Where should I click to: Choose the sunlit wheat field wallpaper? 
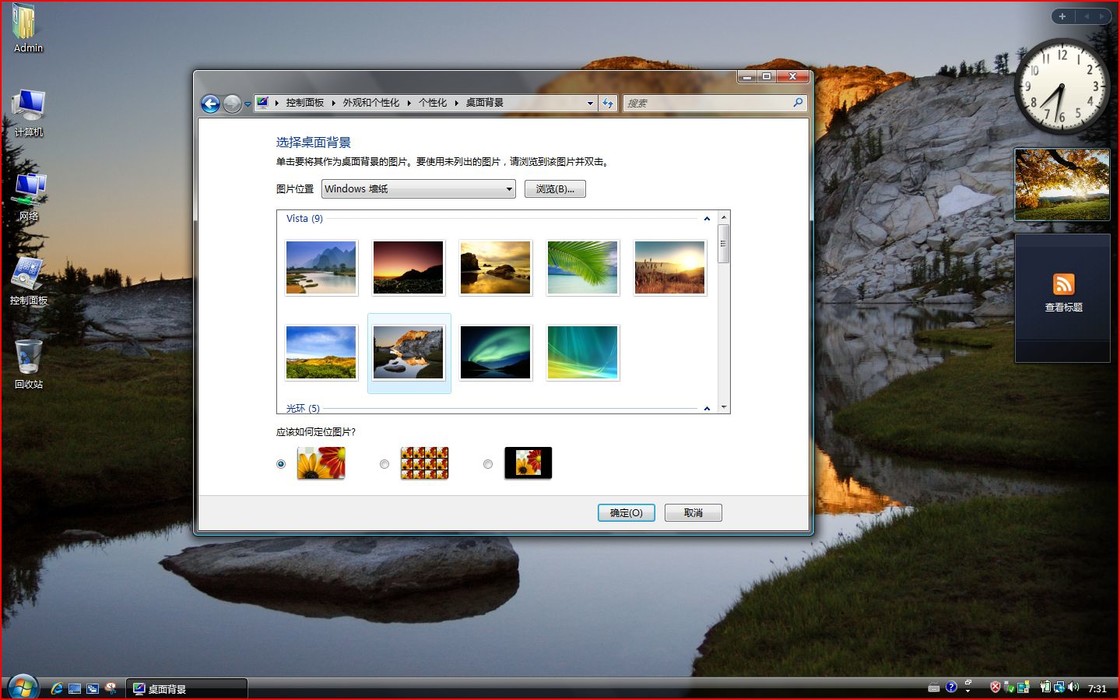coord(670,268)
